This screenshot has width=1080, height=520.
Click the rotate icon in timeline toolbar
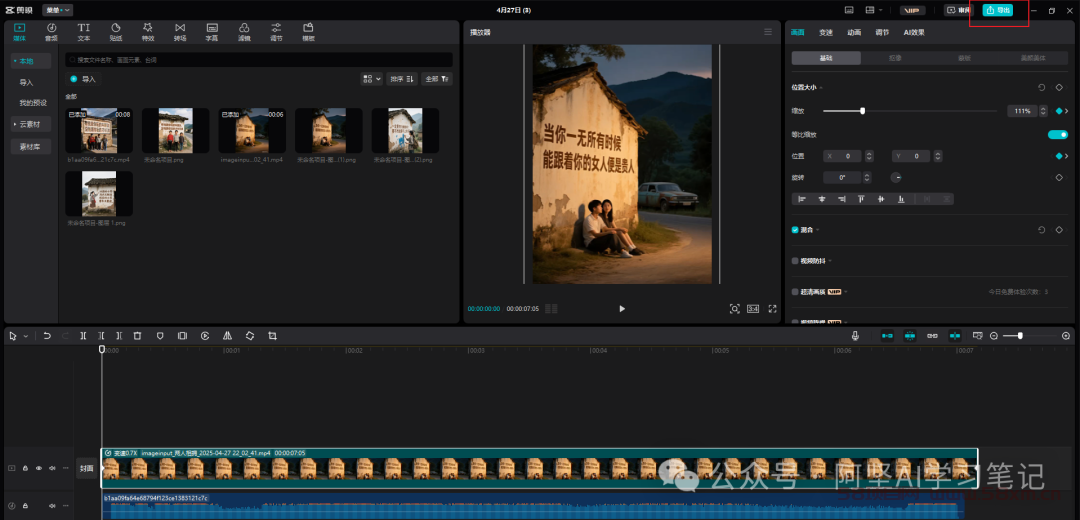[x=250, y=335]
